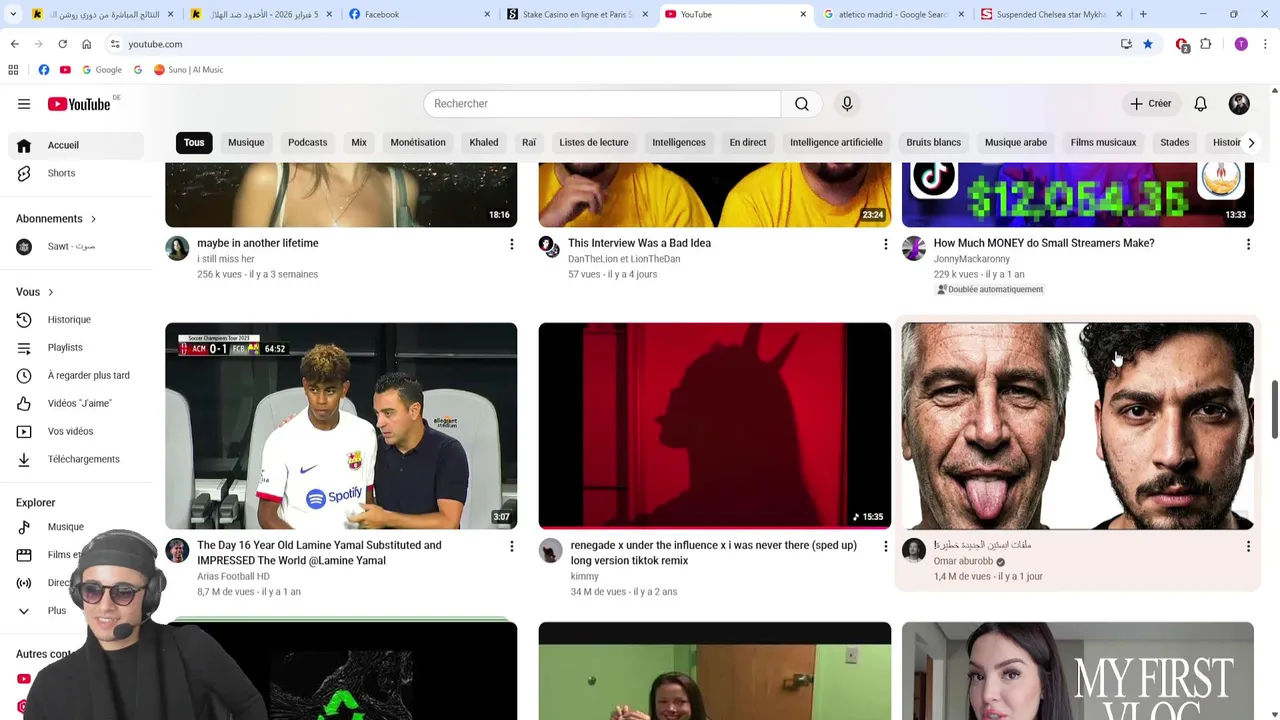
Task: Switch to the Facebook browser tab
Action: [x=417, y=14]
